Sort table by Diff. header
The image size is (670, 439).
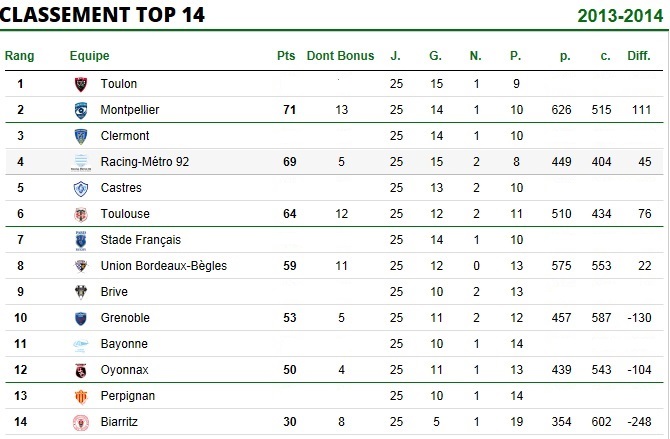point(639,56)
